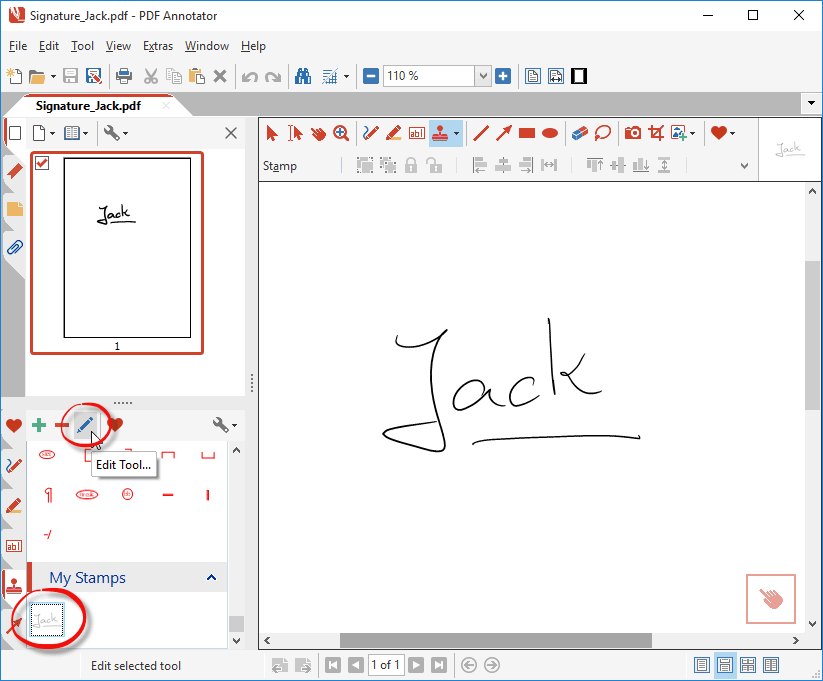
Task: Decrease zoom using the blue minus stepper
Action: [370, 75]
